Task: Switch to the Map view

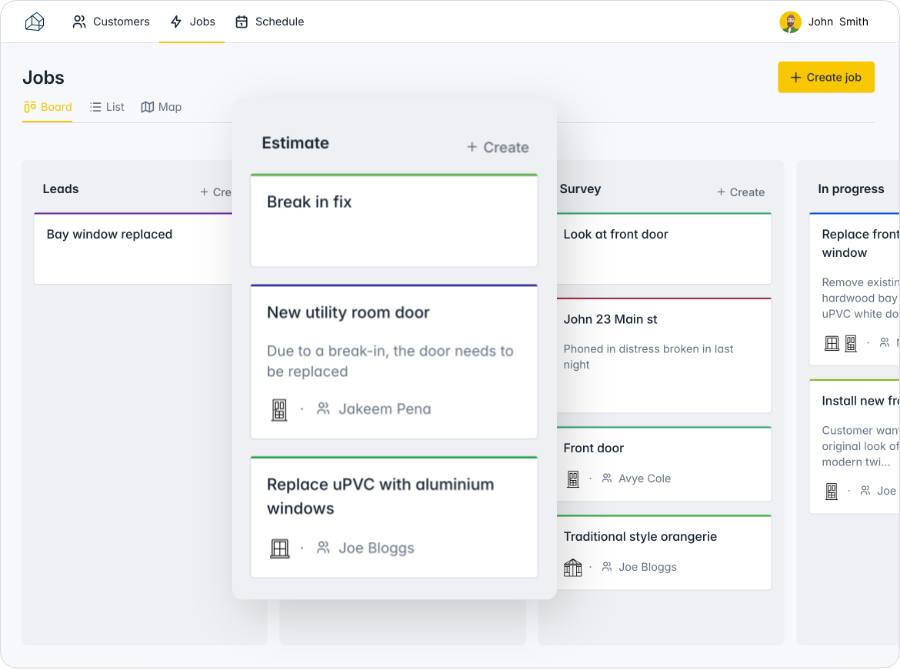Action: (x=161, y=107)
